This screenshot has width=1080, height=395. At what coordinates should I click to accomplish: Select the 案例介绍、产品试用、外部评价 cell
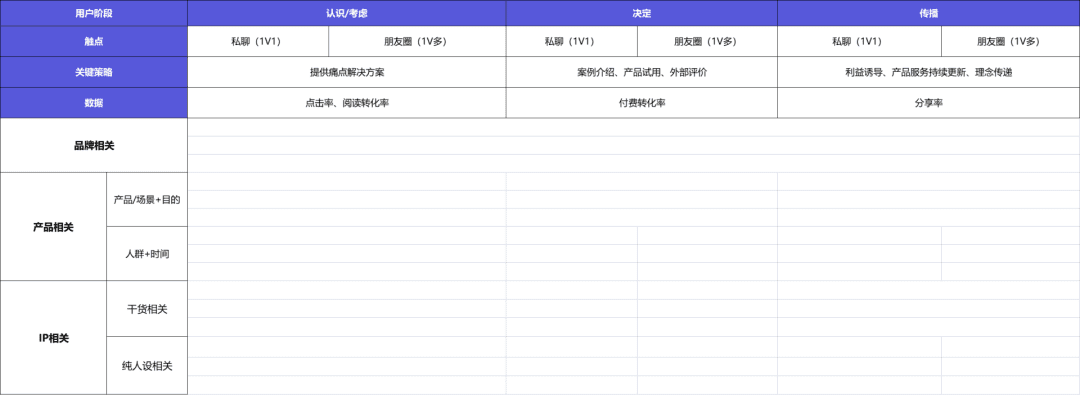tap(641, 72)
